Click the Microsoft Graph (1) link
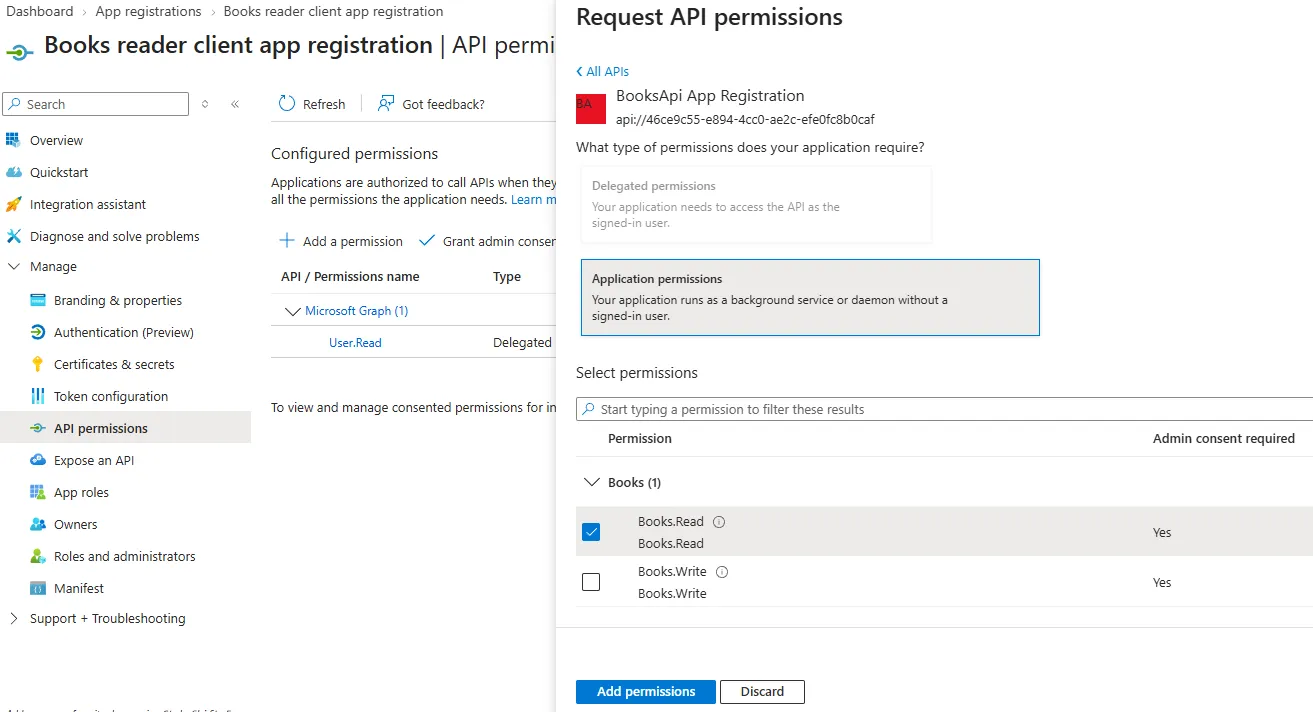Screen dimensions: 1313x712 tap(357, 311)
